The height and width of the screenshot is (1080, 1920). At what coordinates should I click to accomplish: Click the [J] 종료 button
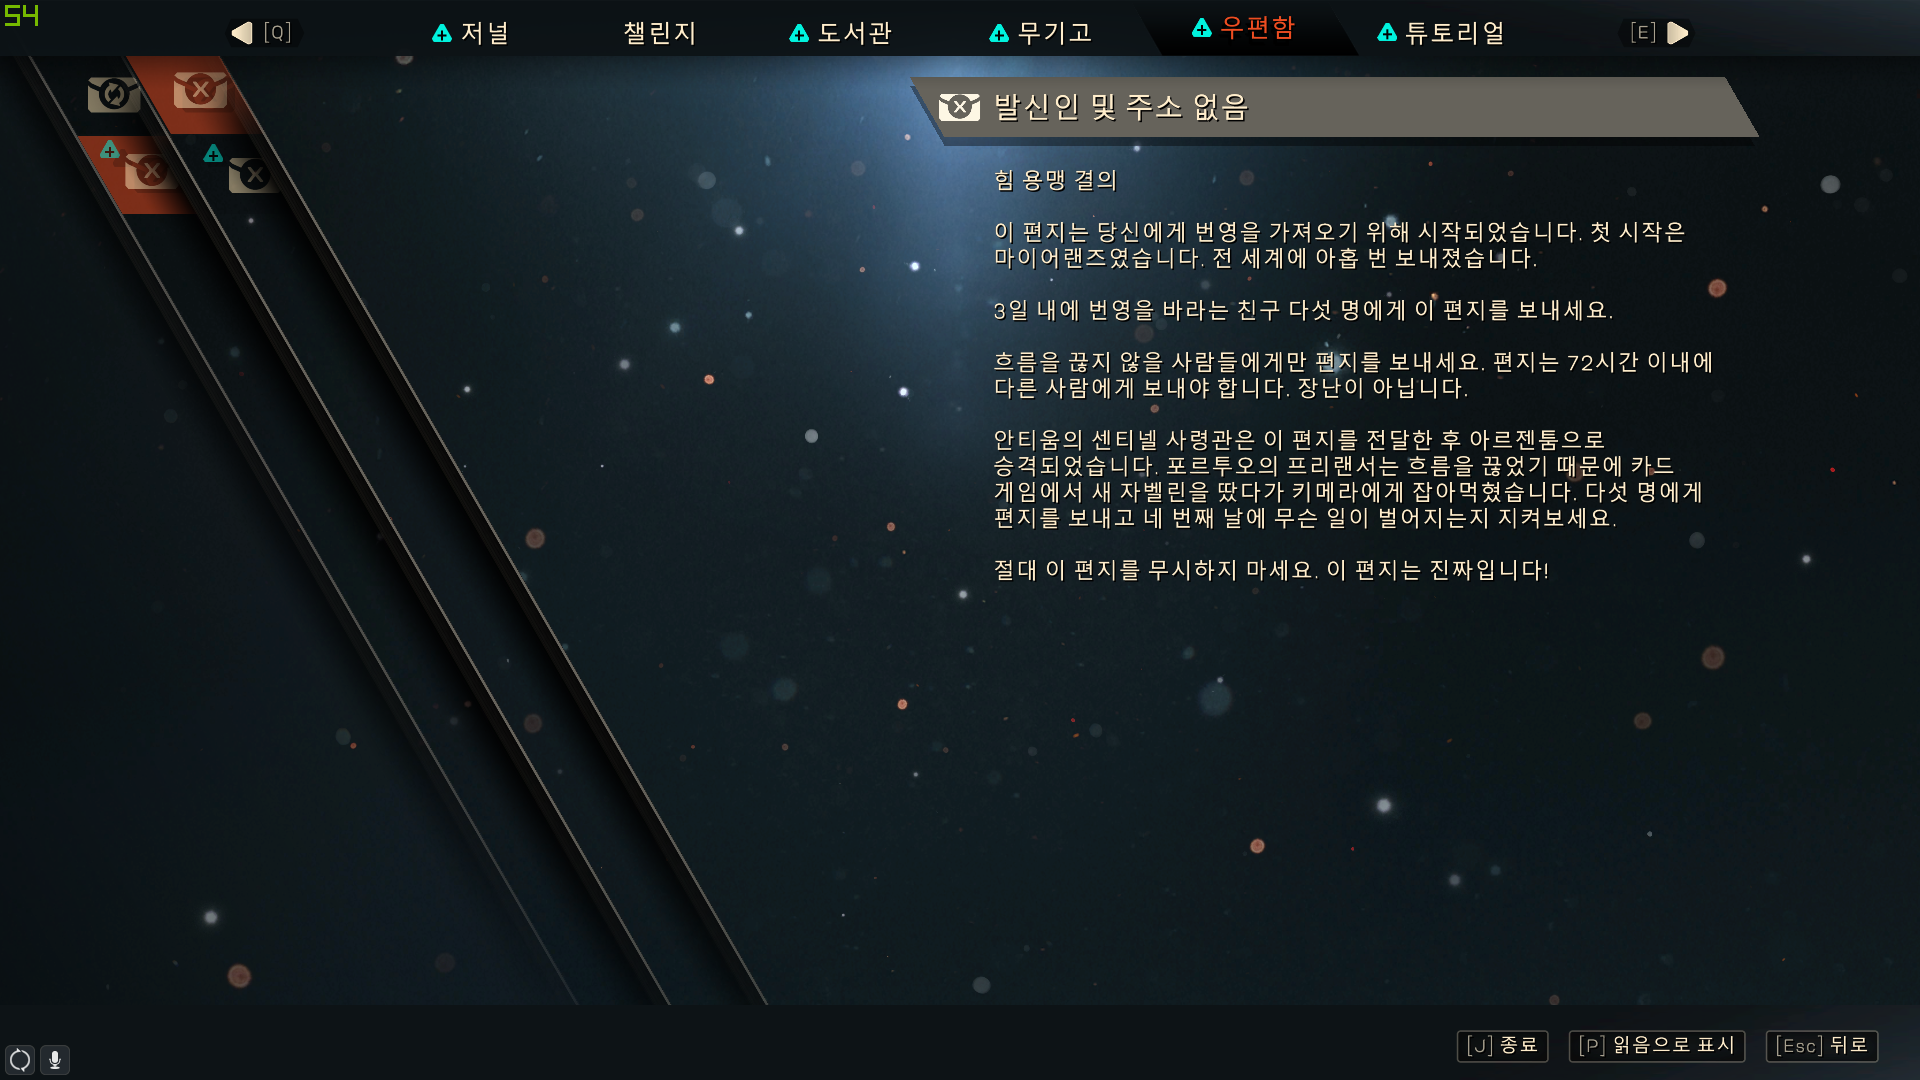[1502, 1046]
